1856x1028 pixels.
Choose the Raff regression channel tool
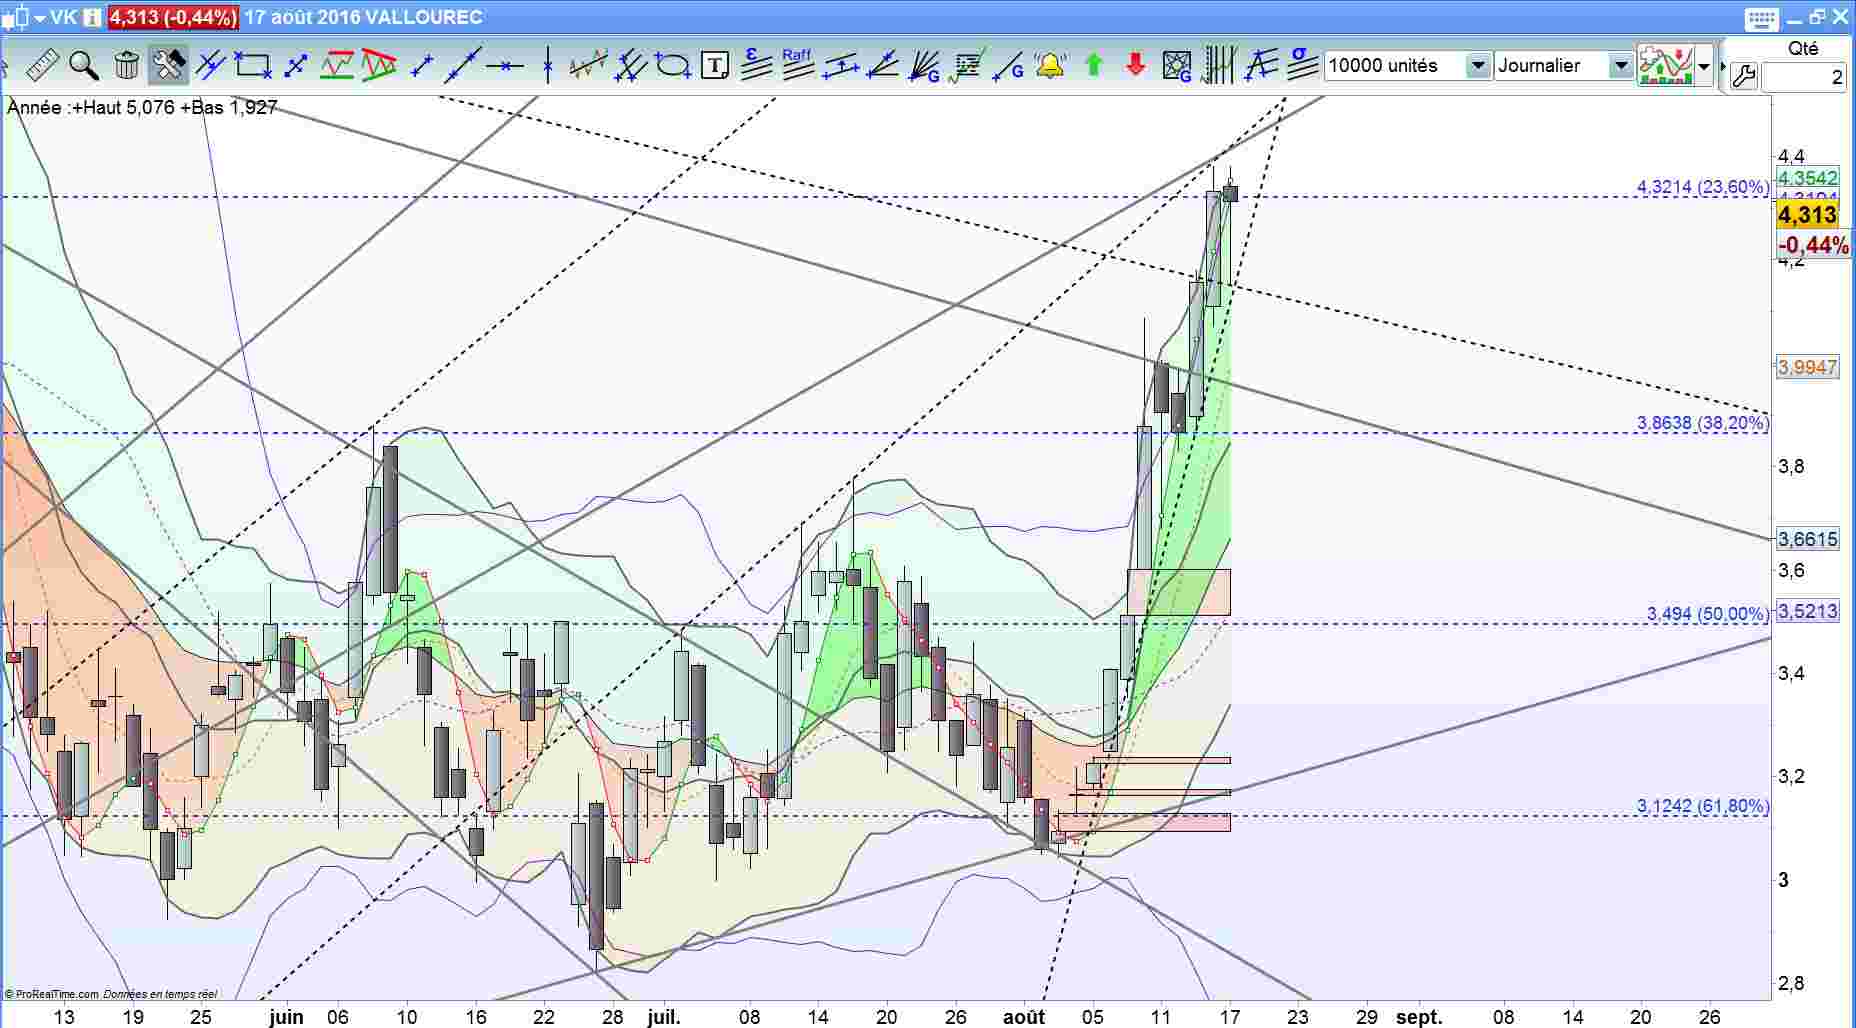pyautogui.click(x=798, y=66)
